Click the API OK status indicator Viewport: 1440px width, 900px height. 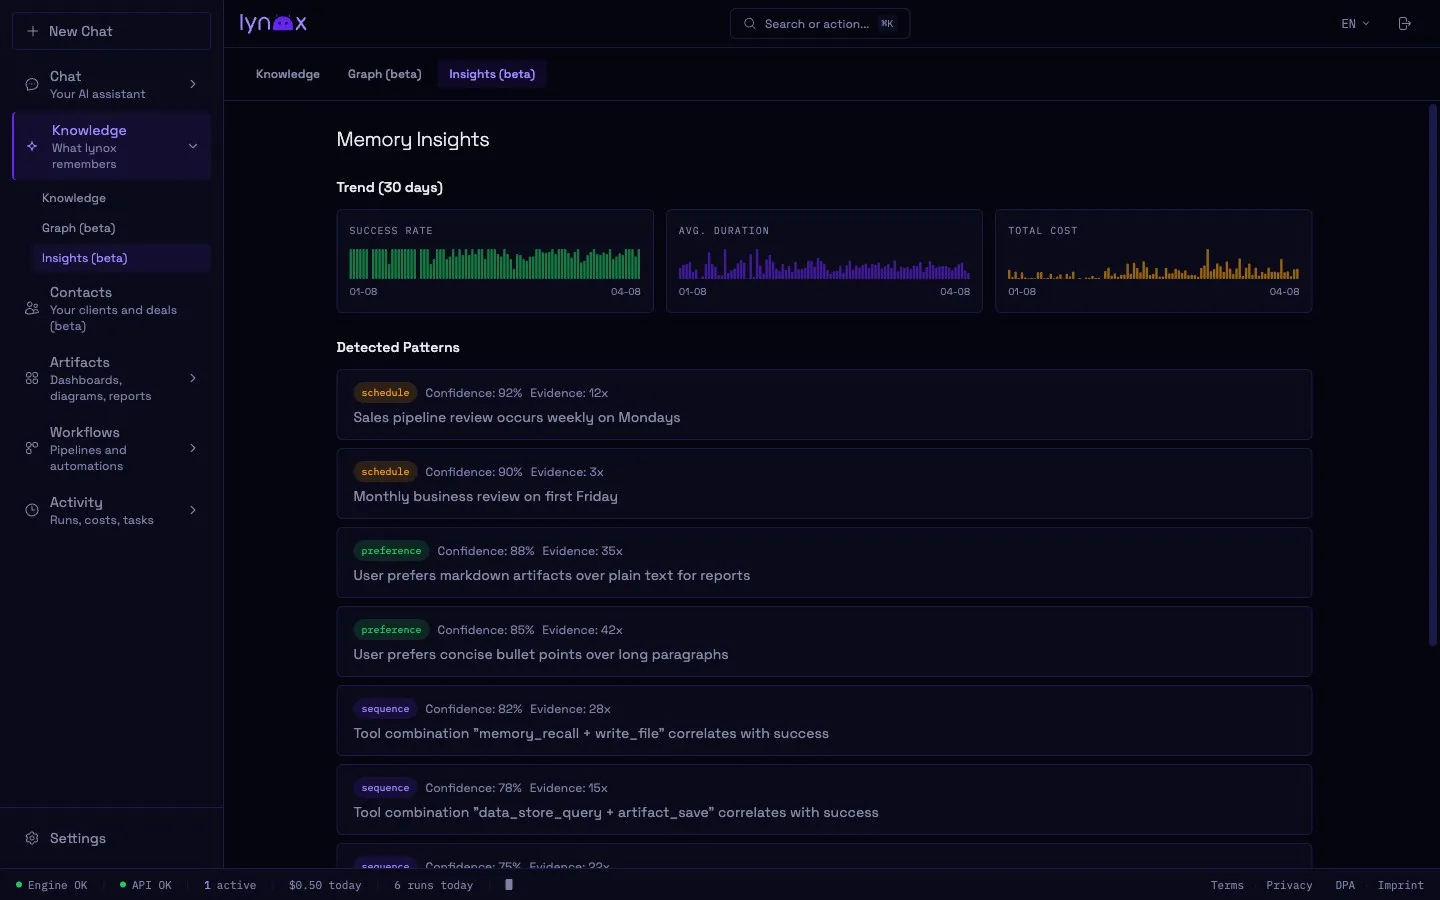coord(146,885)
